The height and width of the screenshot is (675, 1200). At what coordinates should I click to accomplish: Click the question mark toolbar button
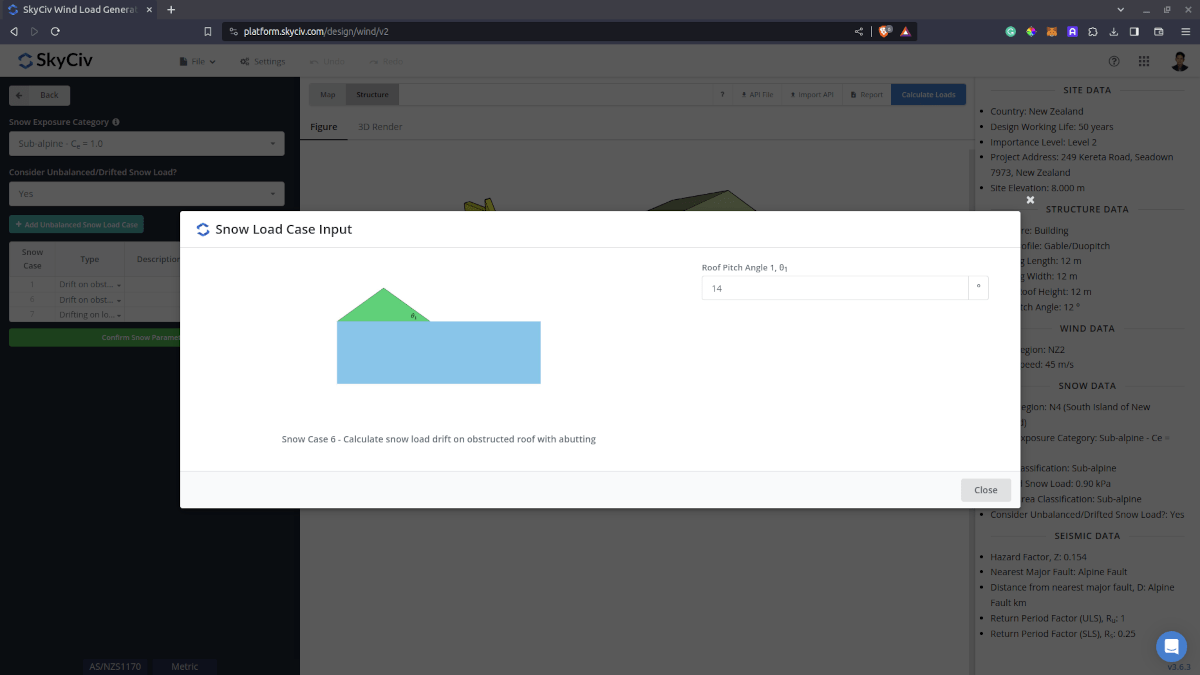pyautogui.click(x=722, y=94)
